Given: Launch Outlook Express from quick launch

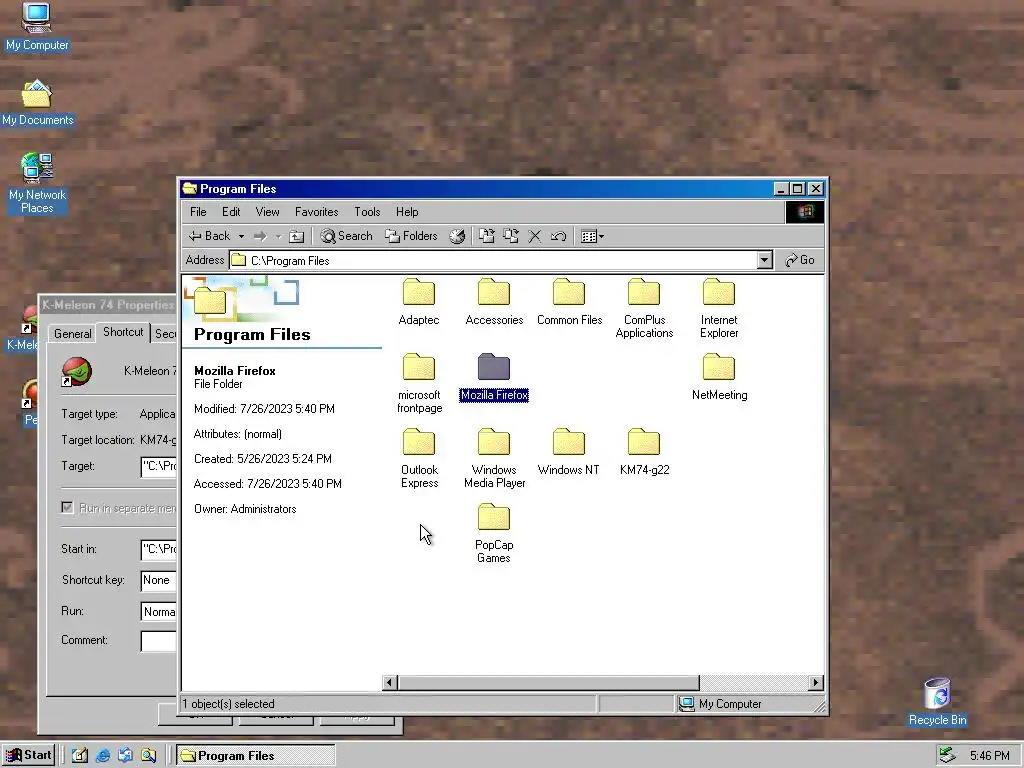Looking at the screenshot, I should (x=125, y=756).
